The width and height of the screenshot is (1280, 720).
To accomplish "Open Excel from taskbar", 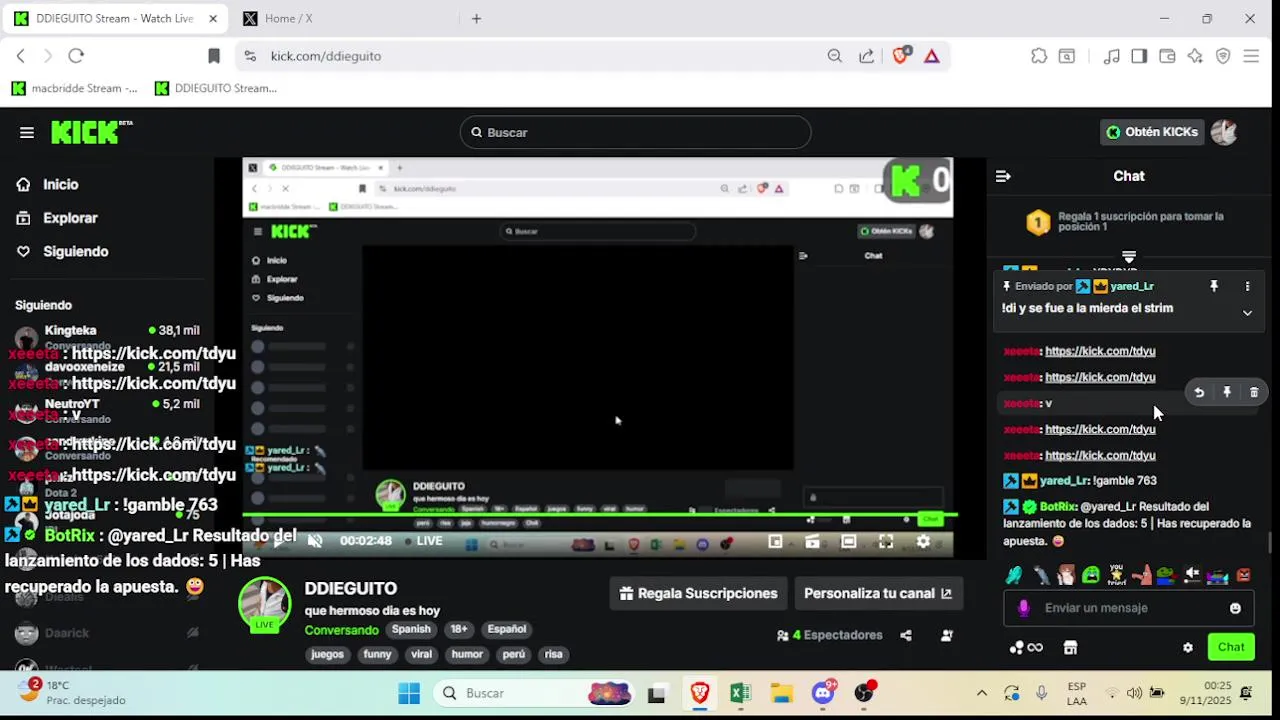I will pyautogui.click(x=740, y=693).
